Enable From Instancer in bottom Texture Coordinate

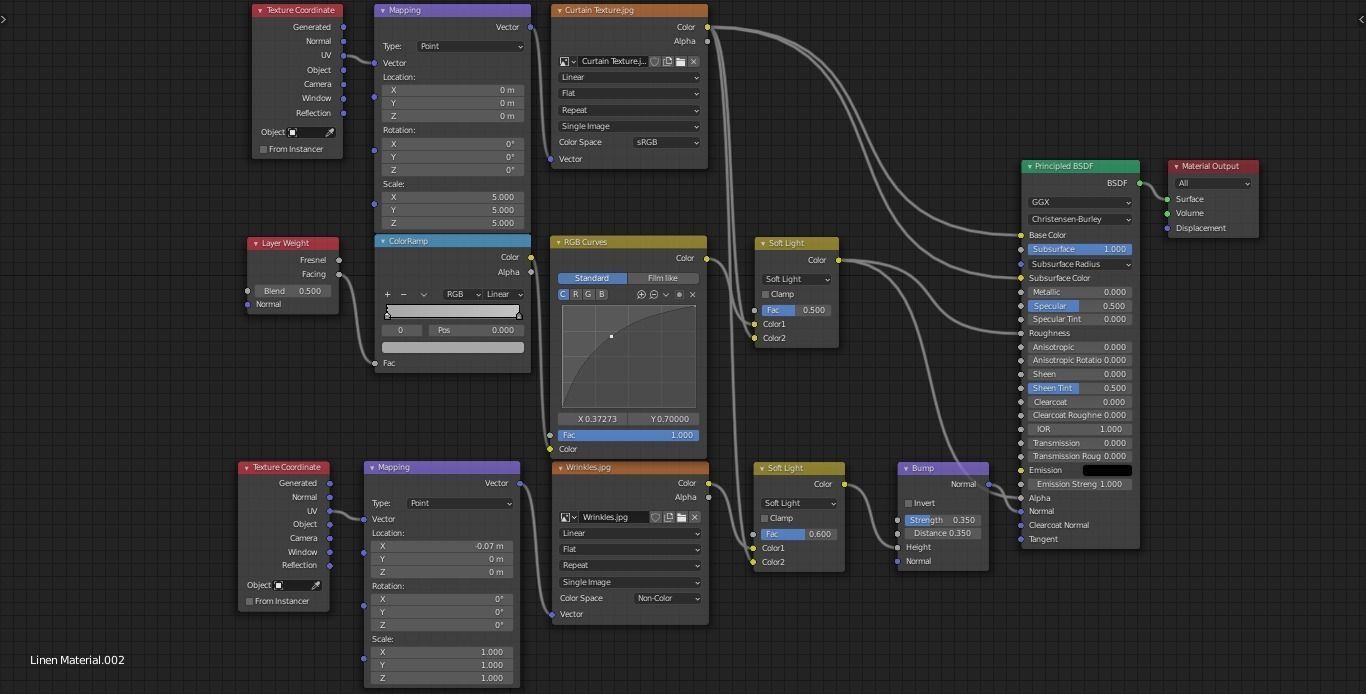(x=250, y=602)
